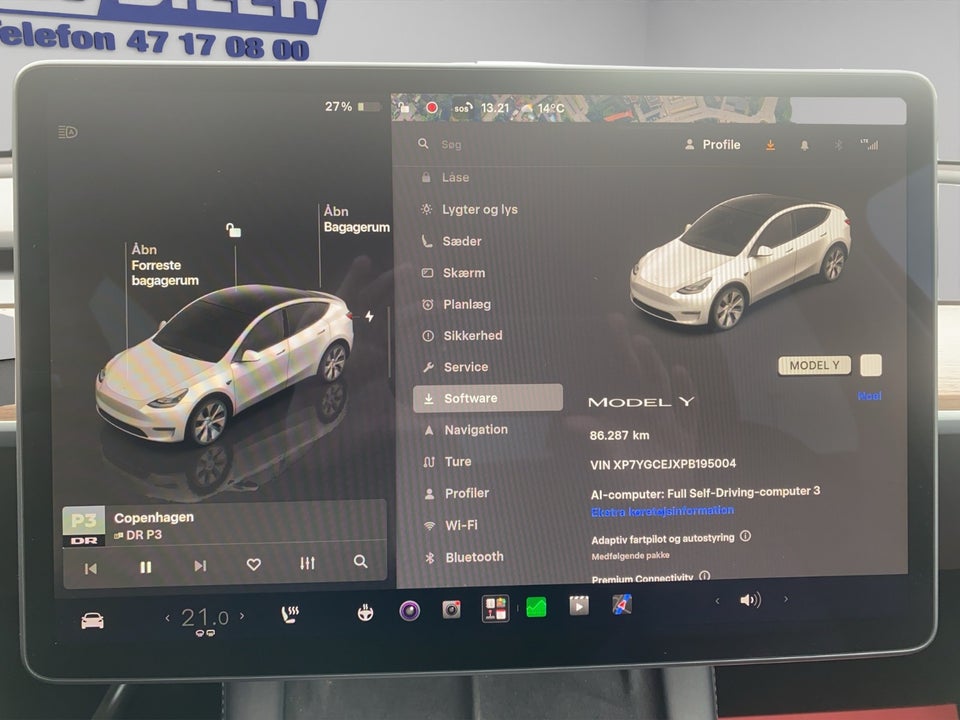Tap the lock icon in status bar
Screen dimensions: 960x720
click(404, 108)
